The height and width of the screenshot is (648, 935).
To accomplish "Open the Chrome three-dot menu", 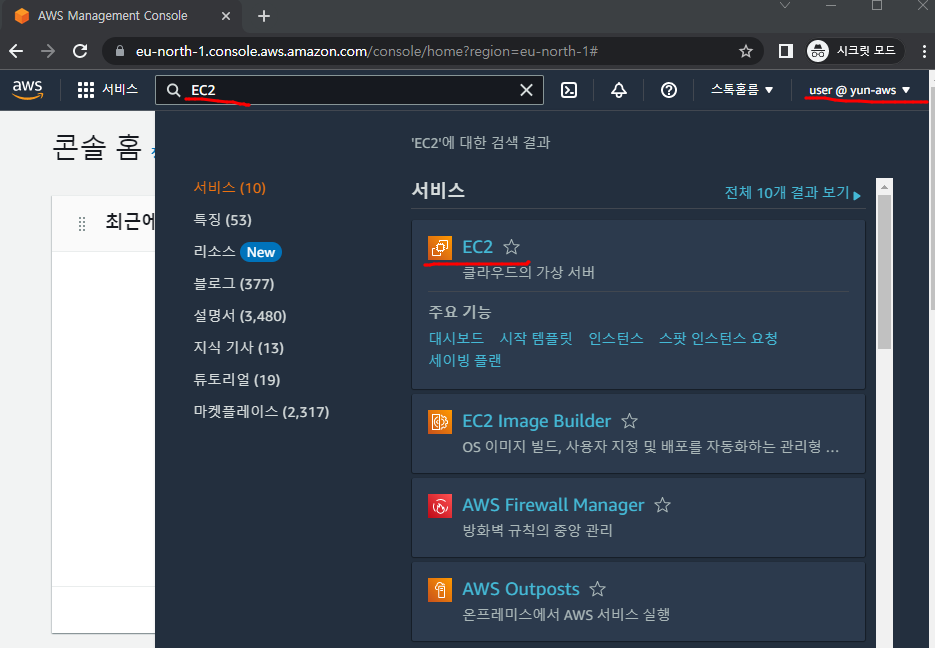I will 924,51.
